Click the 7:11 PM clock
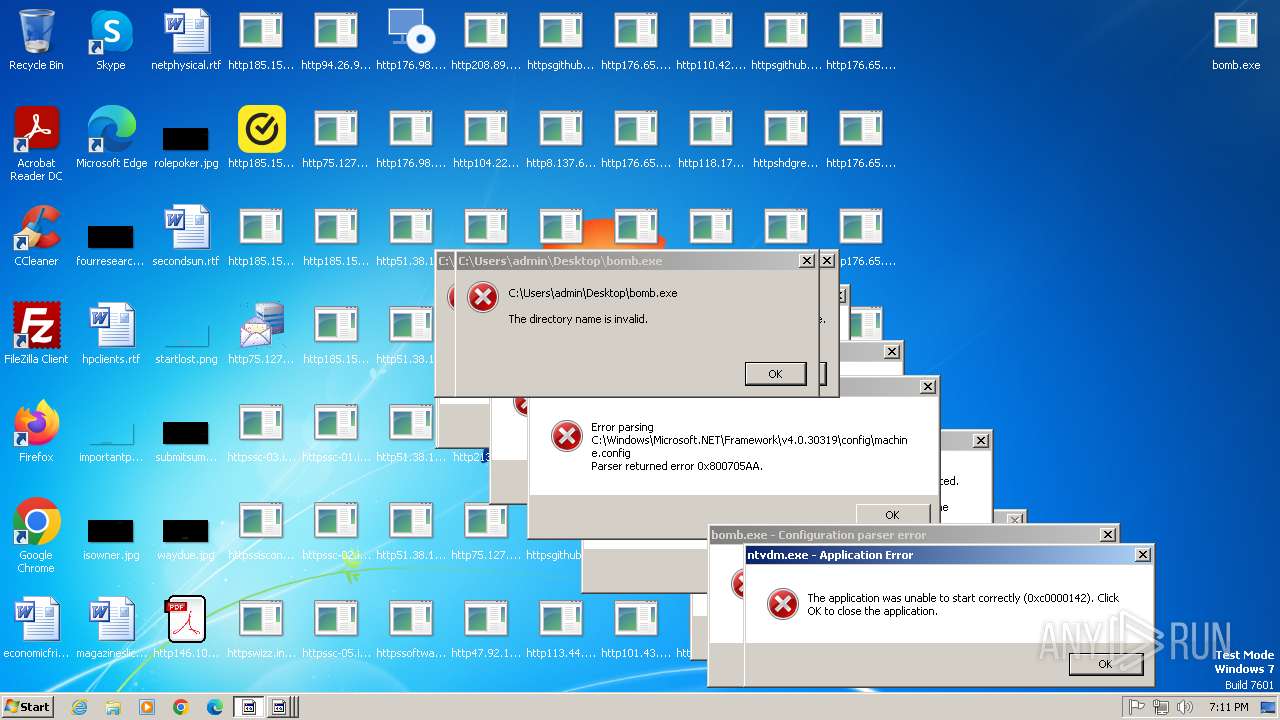Viewport: 1280px width, 720px height. [1229, 707]
